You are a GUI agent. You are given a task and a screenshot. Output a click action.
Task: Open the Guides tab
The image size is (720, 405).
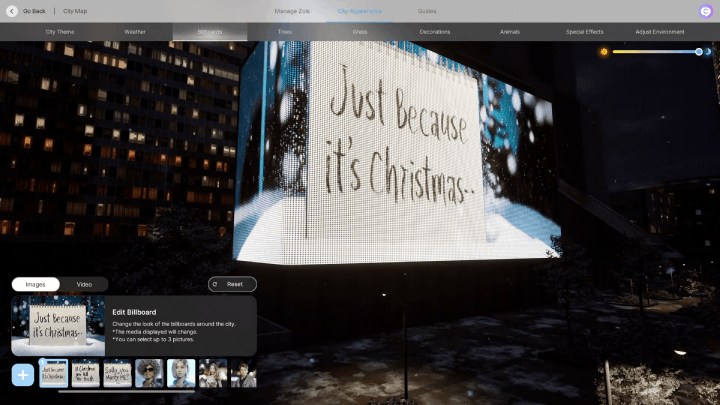pos(427,11)
